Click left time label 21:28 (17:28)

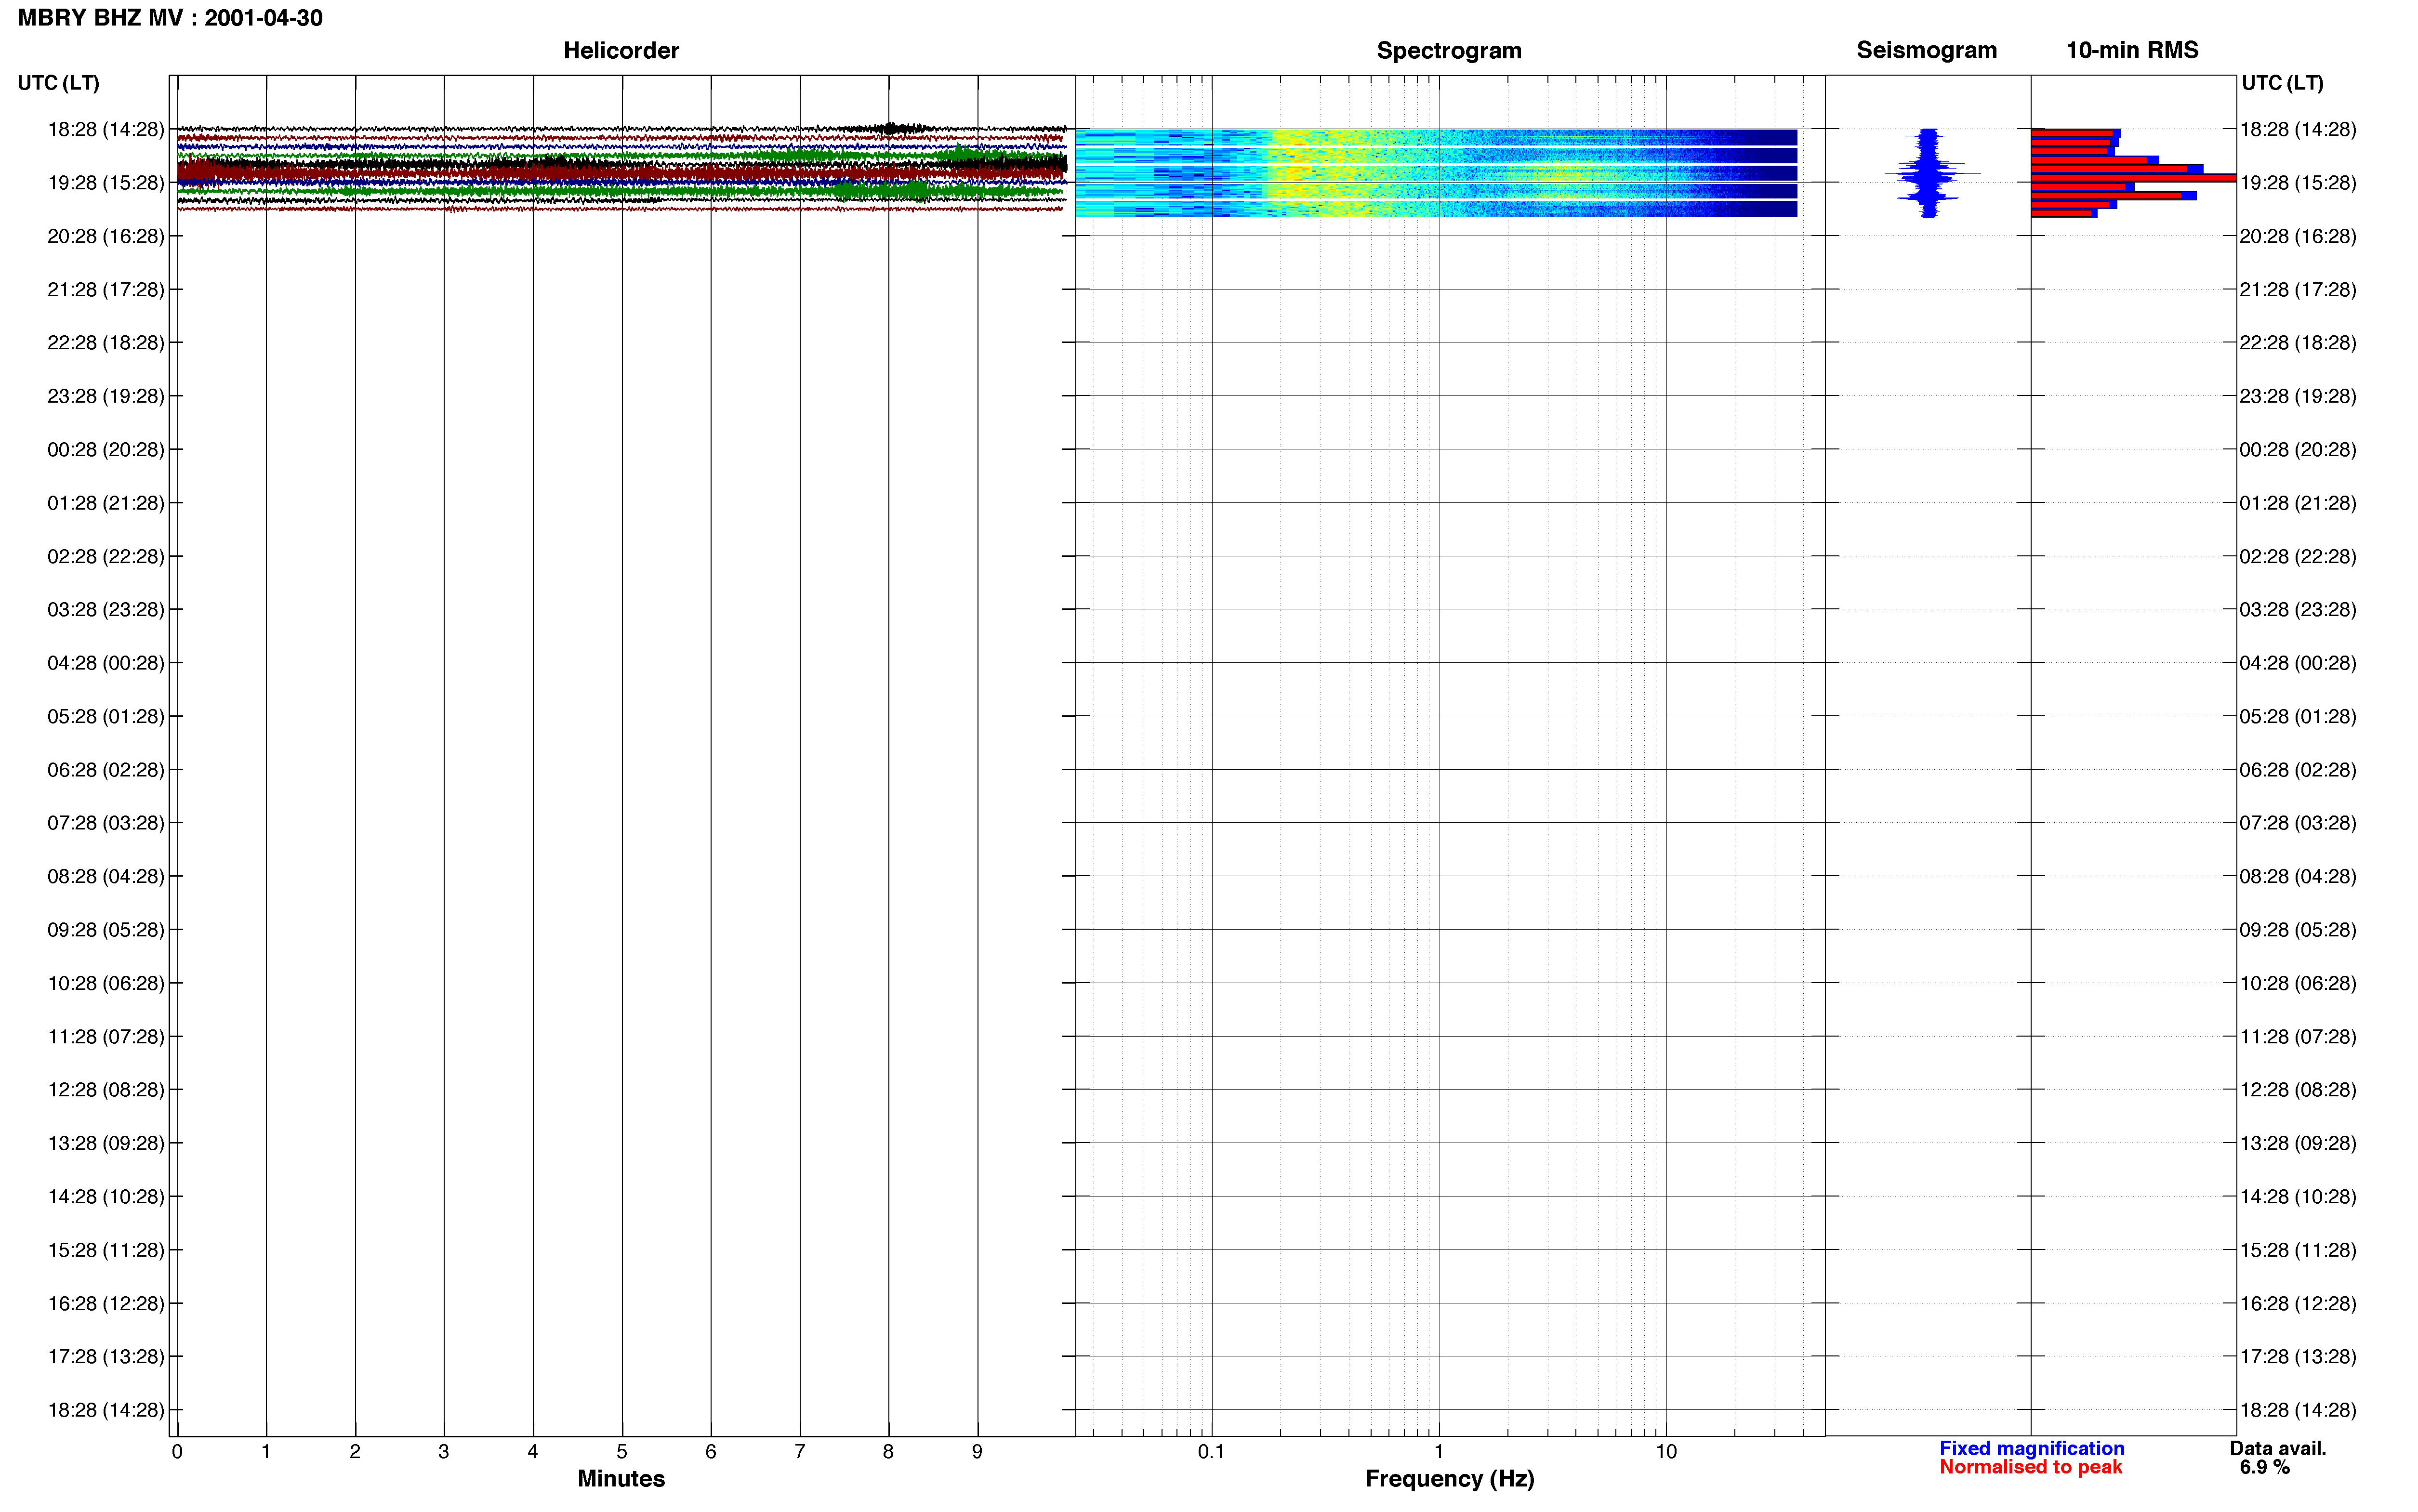pyautogui.click(x=105, y=289)
